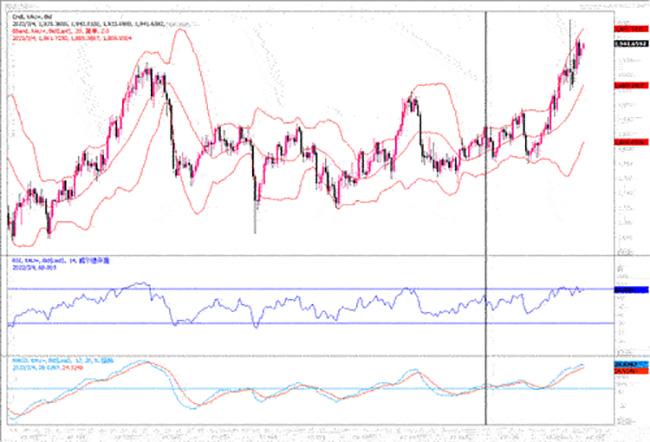Select the RSI lower oversold level line
Screen dimensions: 650x442
300,323
